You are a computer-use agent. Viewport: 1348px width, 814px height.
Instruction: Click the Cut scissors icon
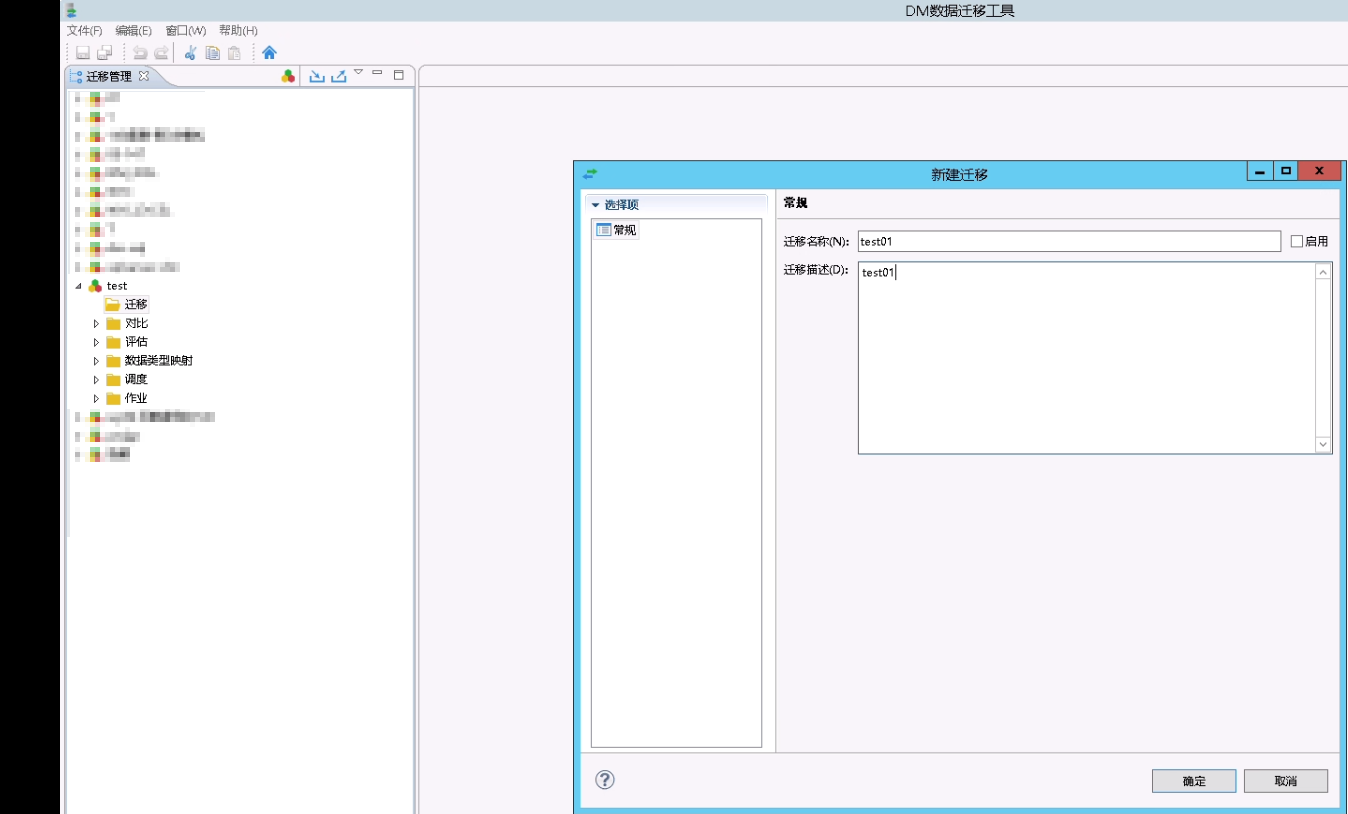pyautogui.click(x=190, y=52)
